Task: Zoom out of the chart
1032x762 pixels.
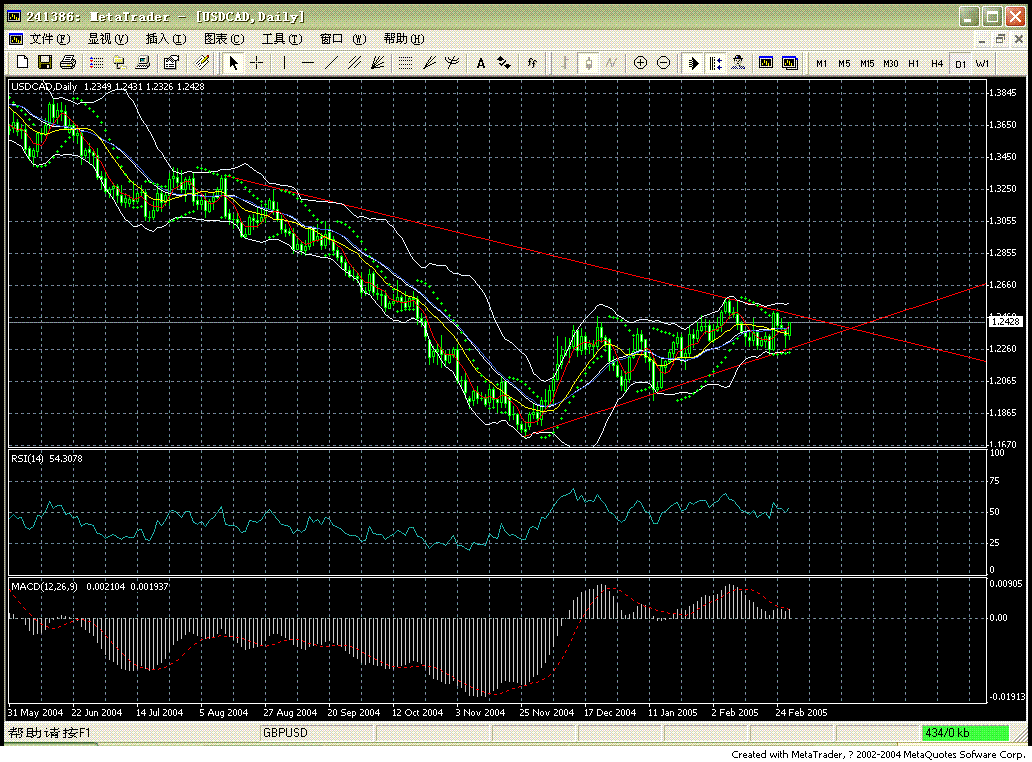Action: [x=662, y=62]
